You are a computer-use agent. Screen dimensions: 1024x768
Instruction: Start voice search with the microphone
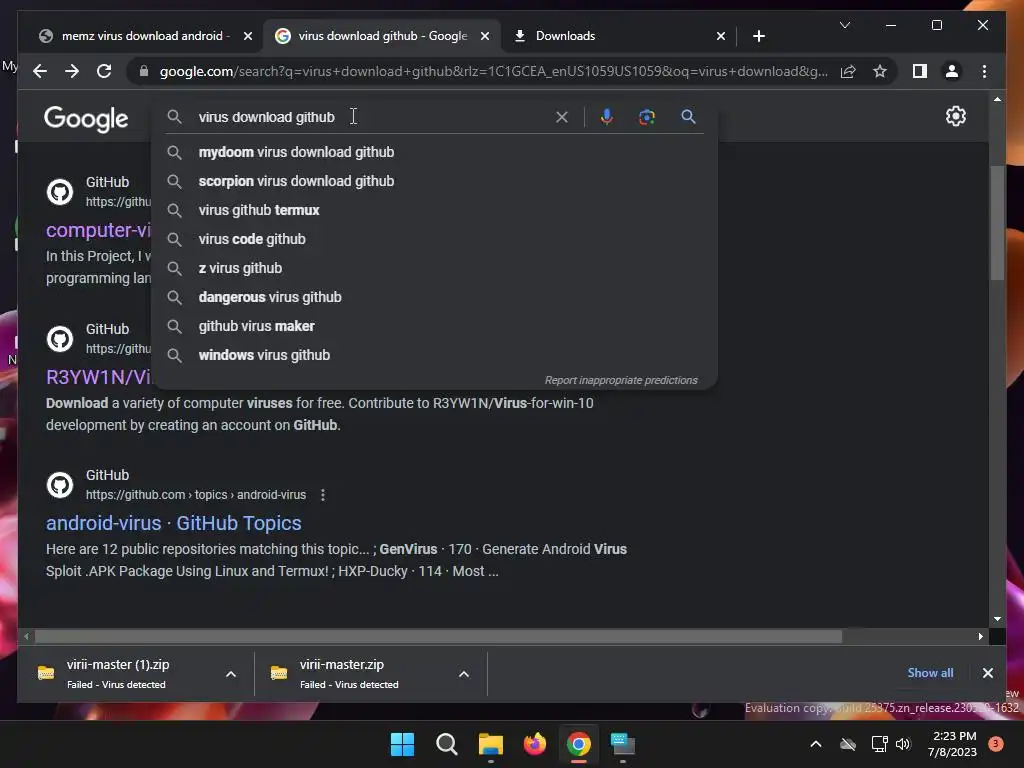pyautogui.click(x=607, y=117)
